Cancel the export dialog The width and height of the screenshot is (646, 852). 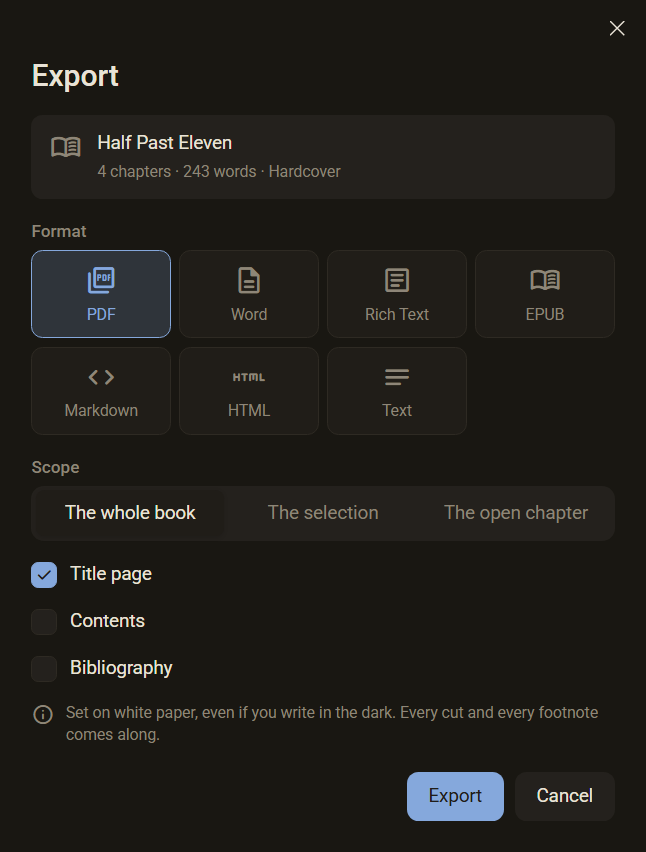pyautogui.click(x=565, y=796)
